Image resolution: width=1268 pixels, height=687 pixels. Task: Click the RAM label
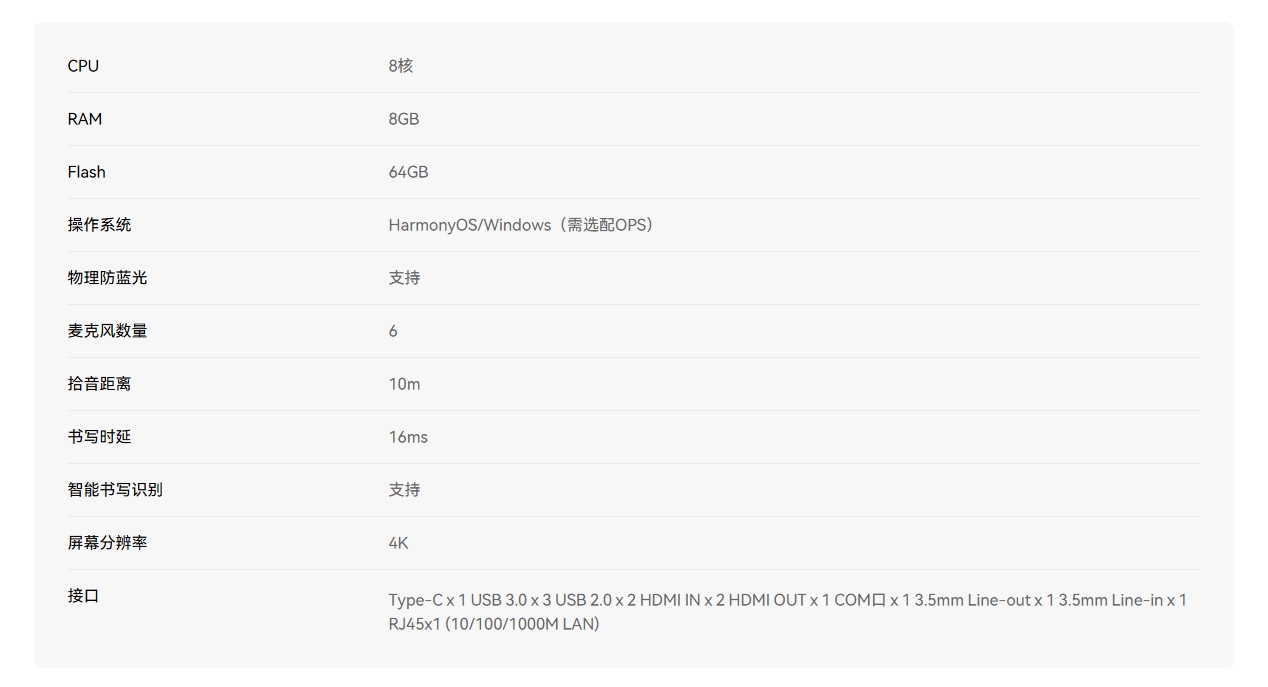click(x=85, y=119)
